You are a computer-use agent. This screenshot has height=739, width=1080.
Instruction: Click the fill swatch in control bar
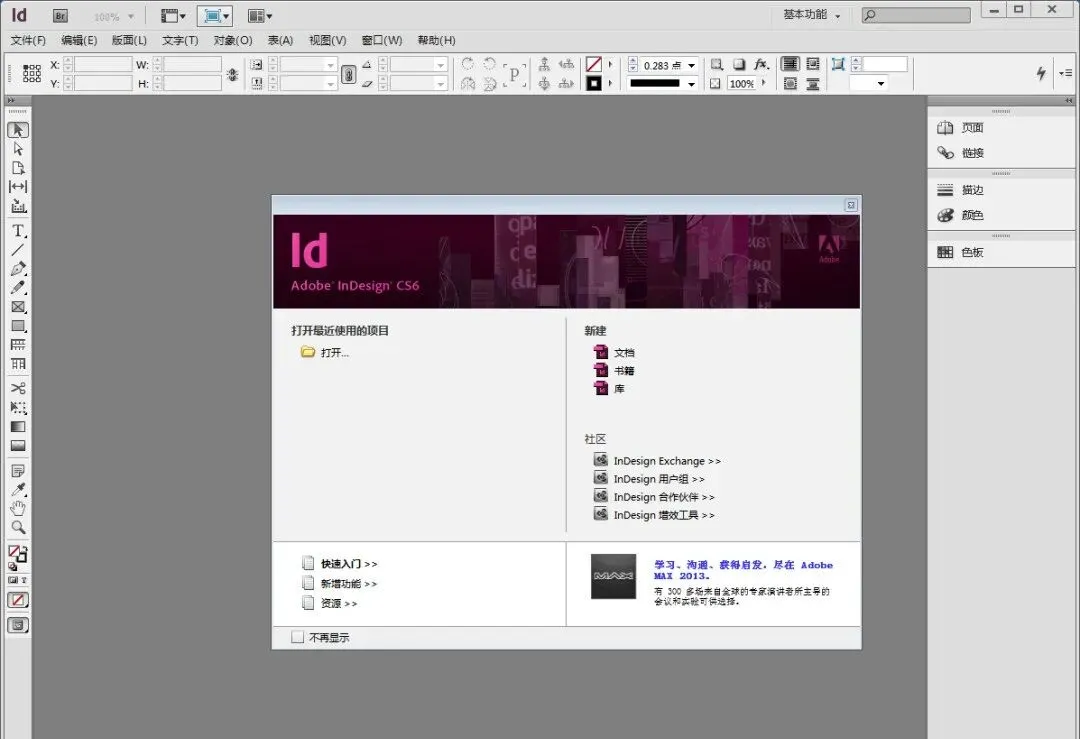tap(594, 65)
